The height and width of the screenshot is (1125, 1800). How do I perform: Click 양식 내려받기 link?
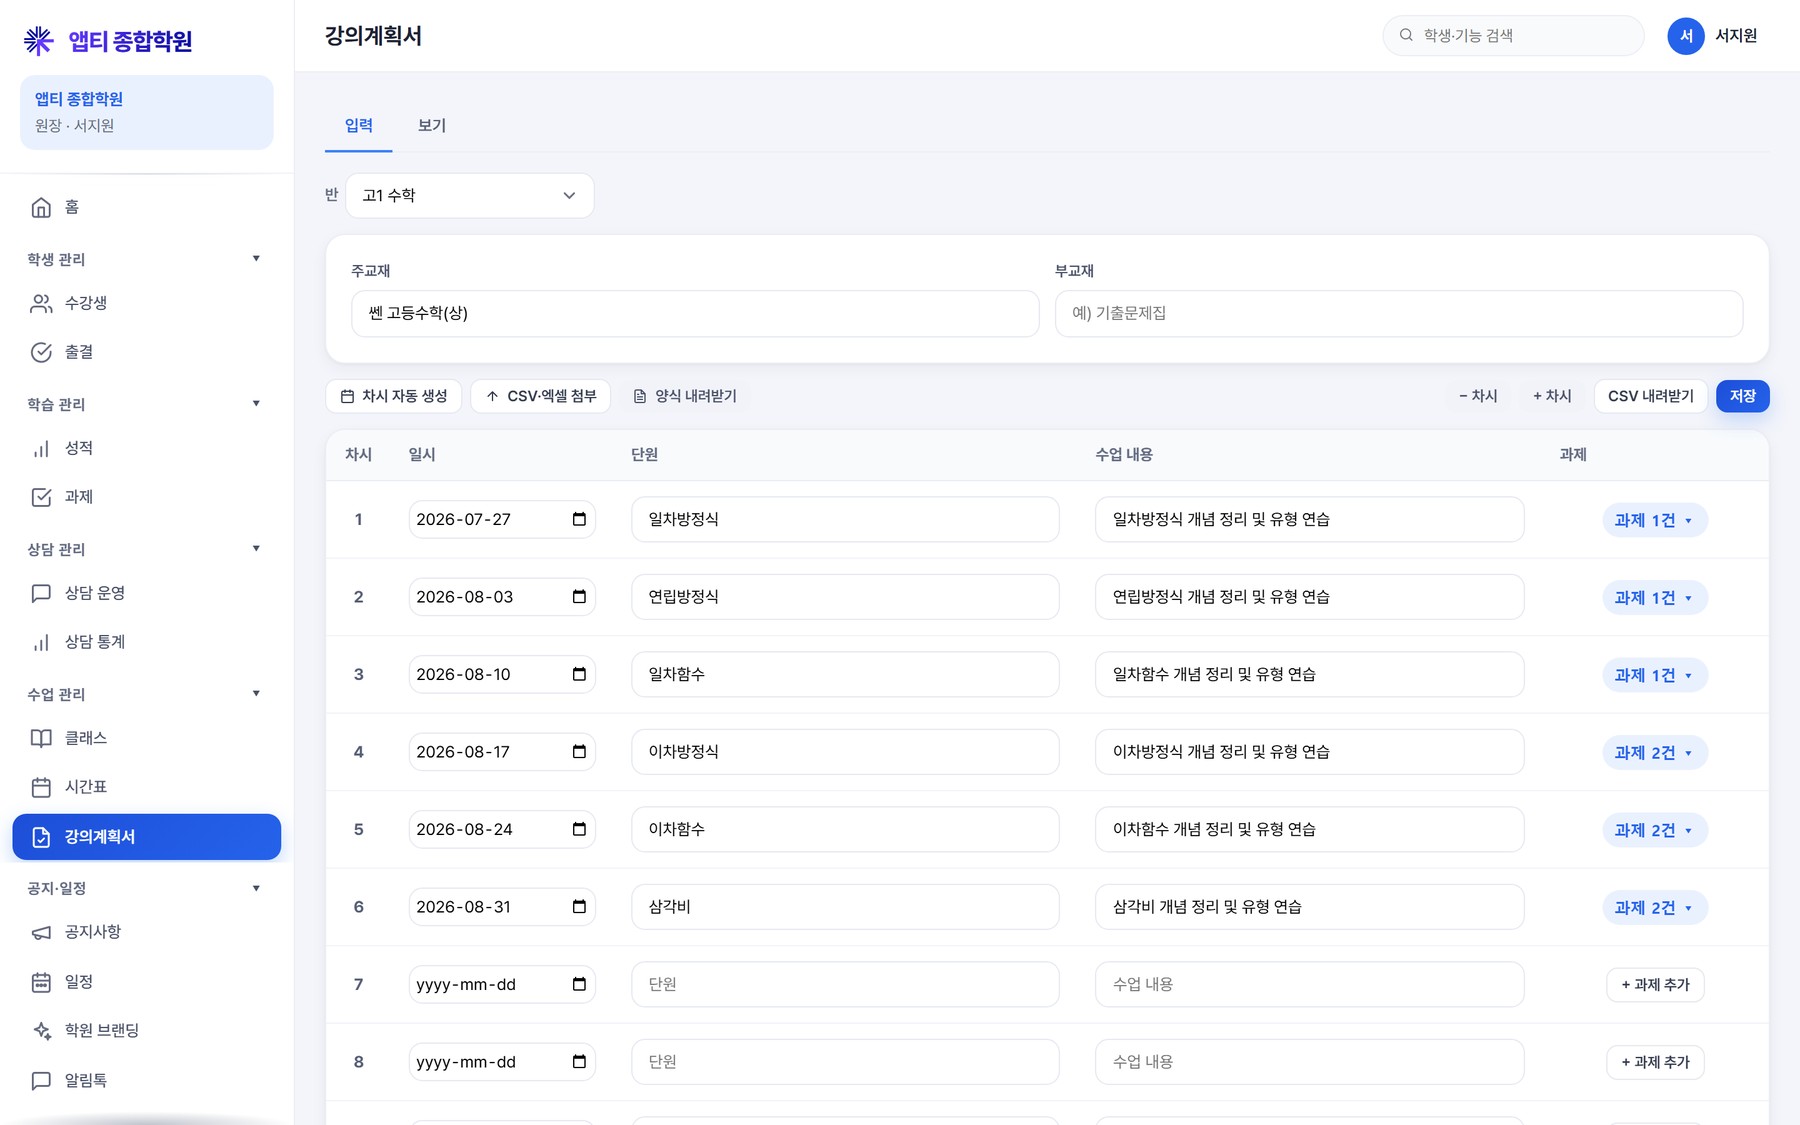tap(685, 396)
